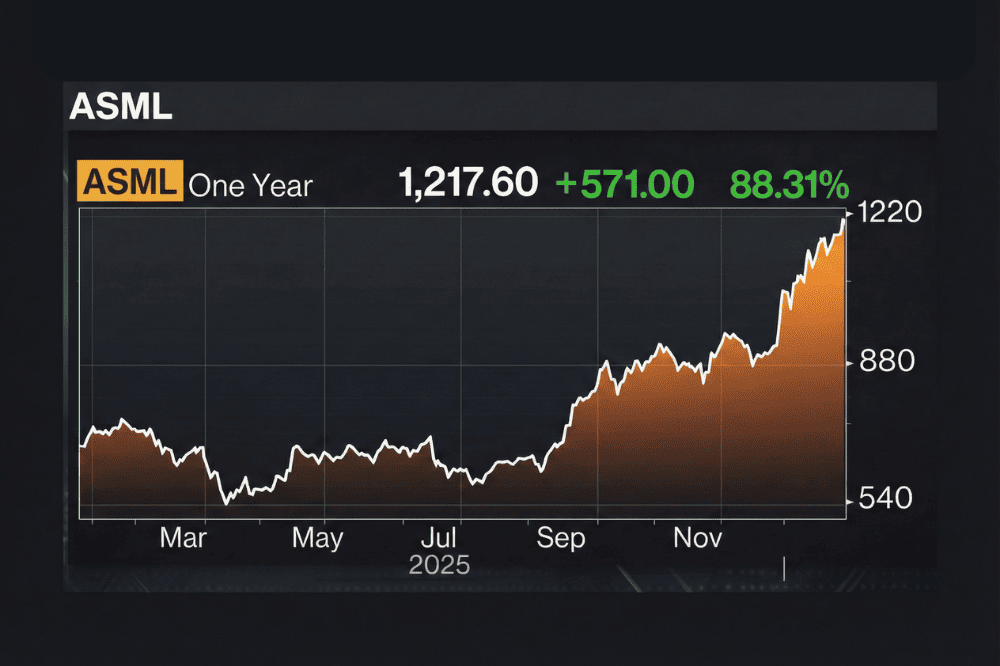Select the One Year timeframe label

point(251,185)
